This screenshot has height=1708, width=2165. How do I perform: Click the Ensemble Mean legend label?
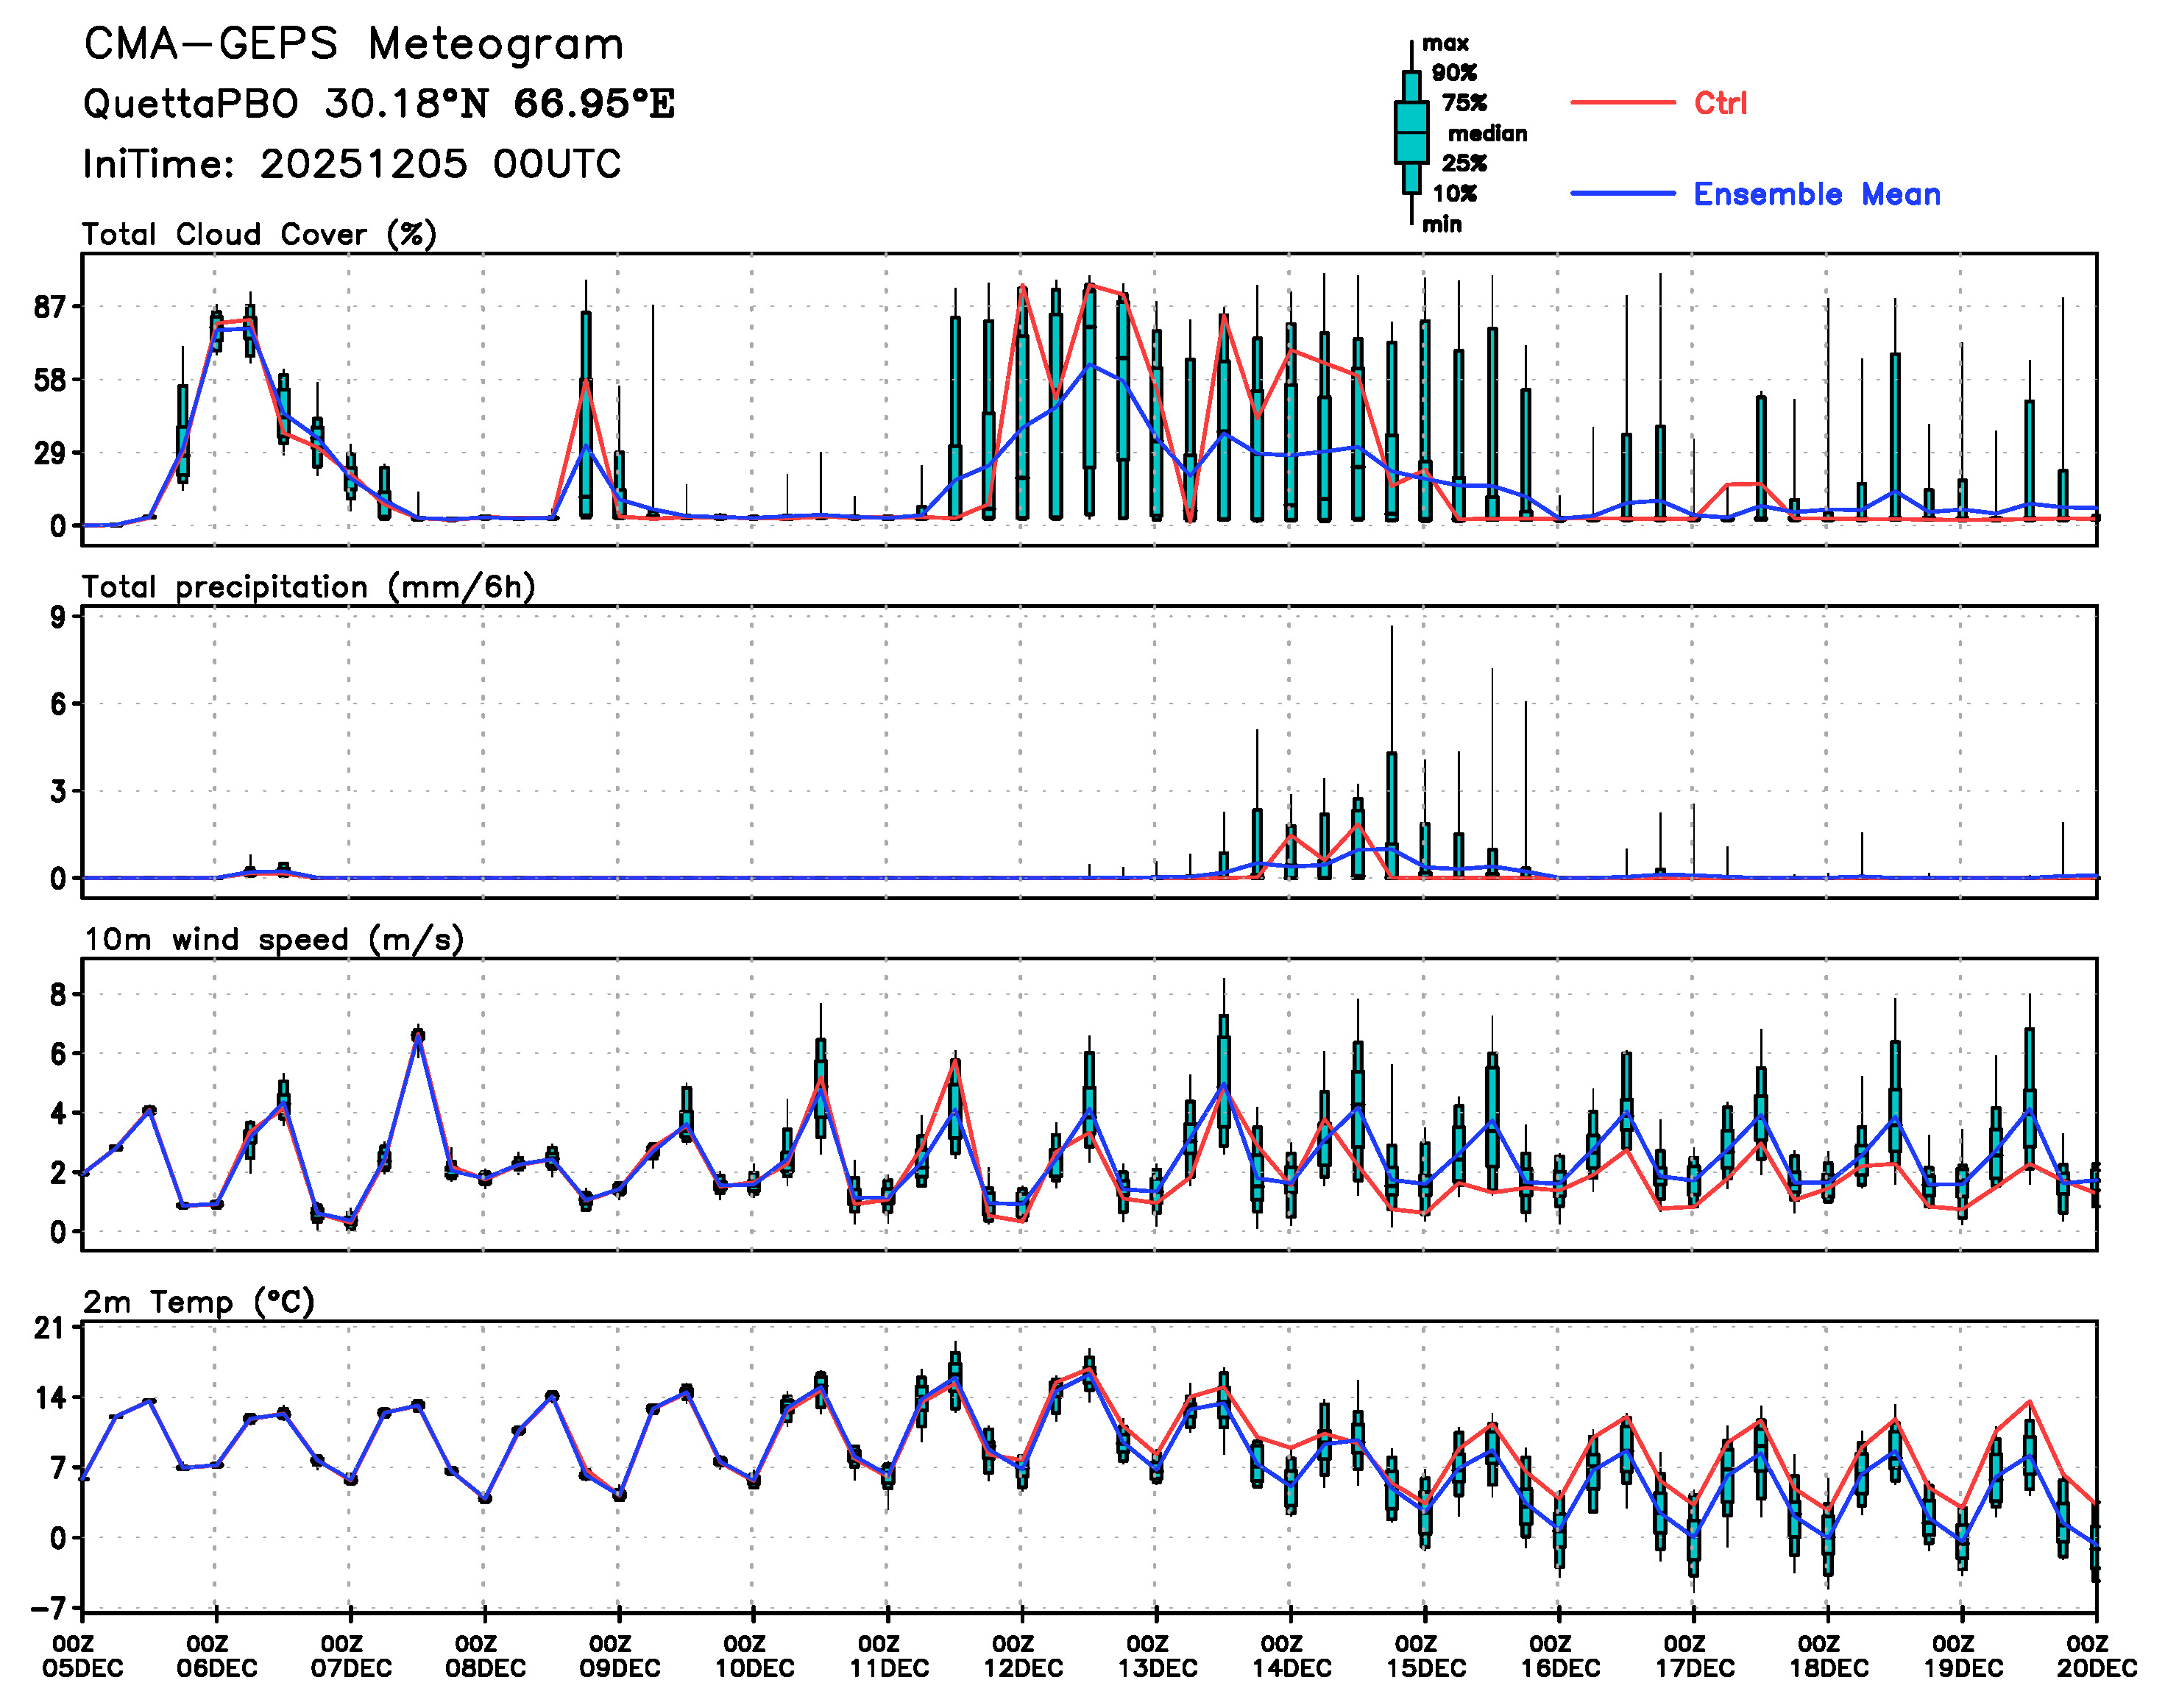click(x=1816, y=194)
